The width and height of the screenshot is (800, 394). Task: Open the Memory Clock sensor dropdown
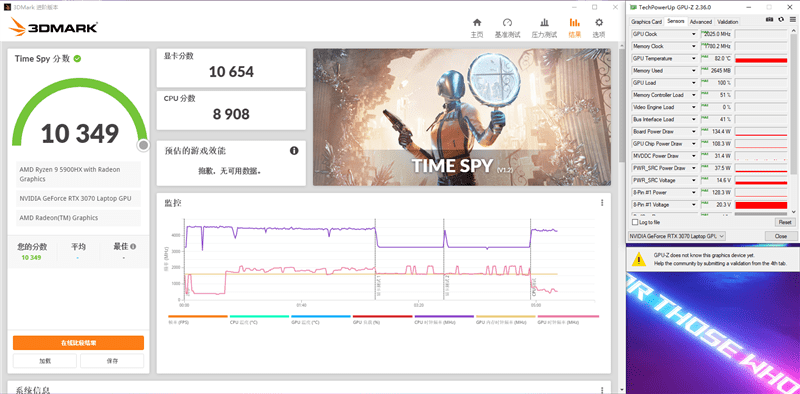[694, 46]
